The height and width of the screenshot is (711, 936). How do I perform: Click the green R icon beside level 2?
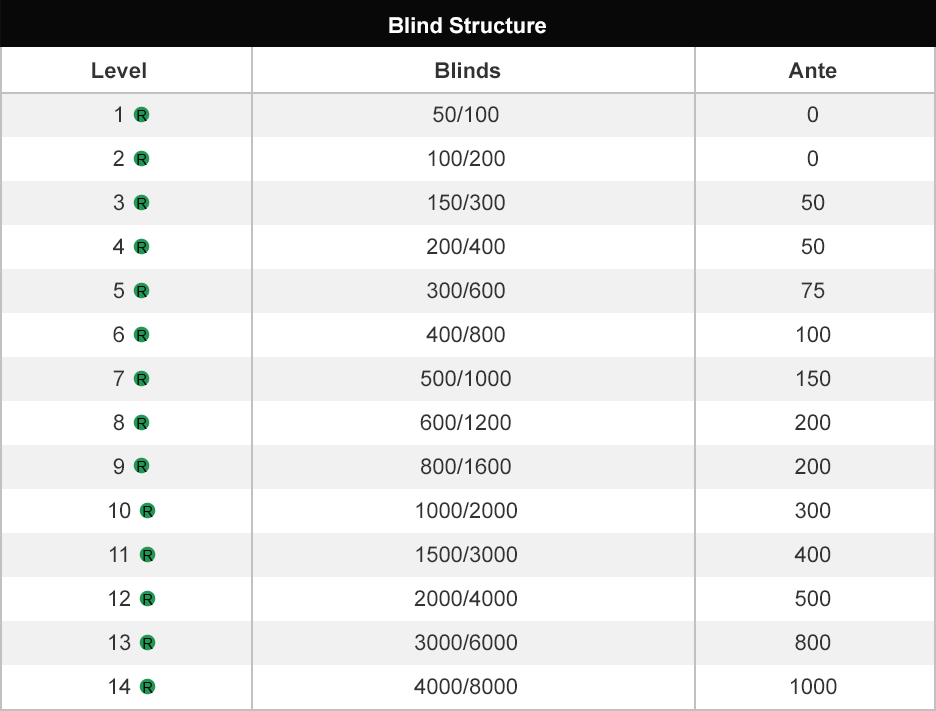pyautogui.click(x=141, y=159)
